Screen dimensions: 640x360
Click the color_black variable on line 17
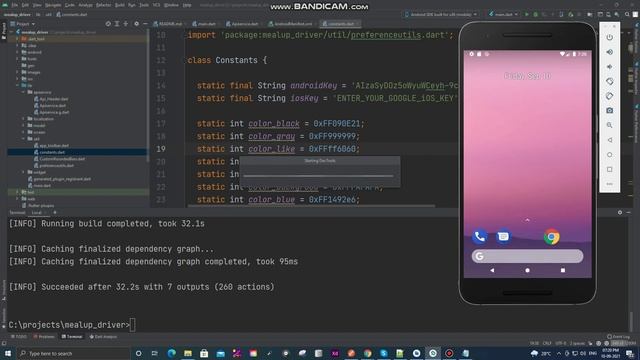click(x=274, y=123)
